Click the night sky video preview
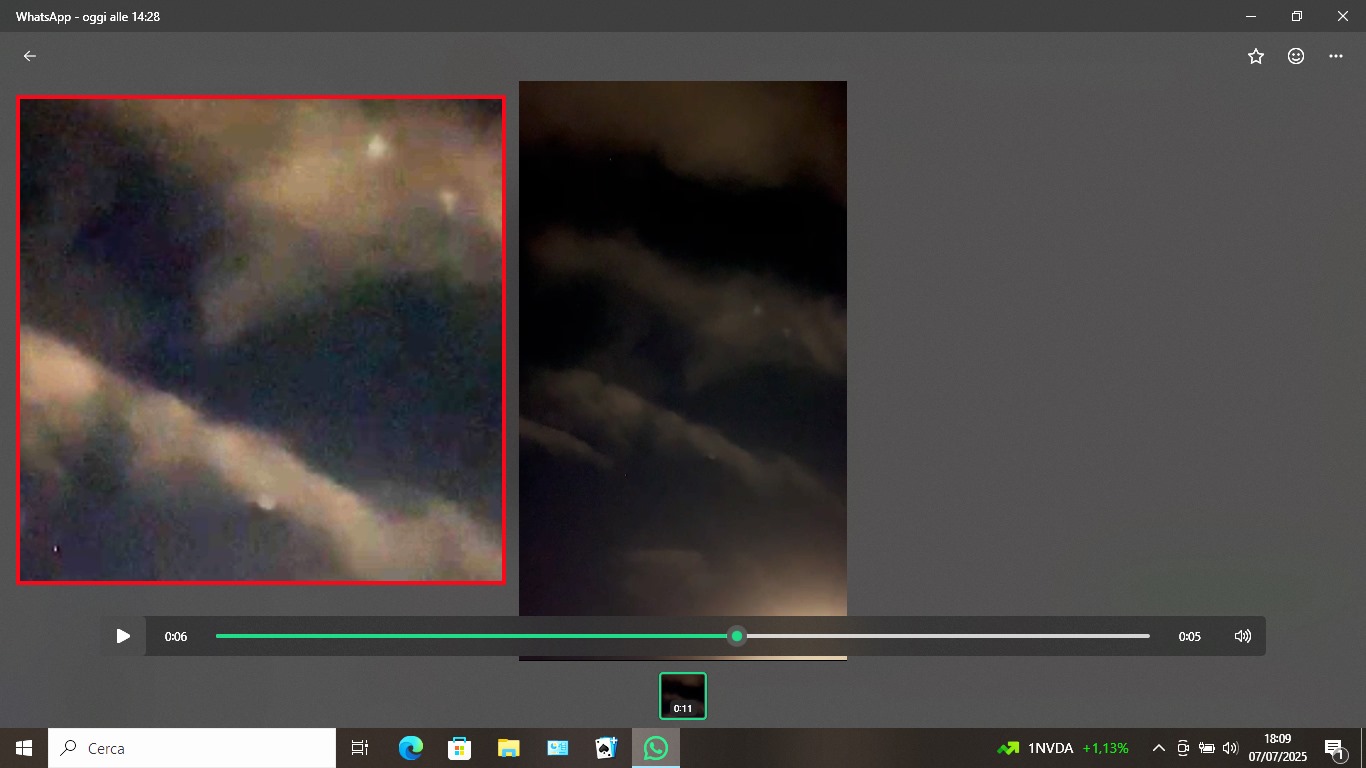 point(683,370)
